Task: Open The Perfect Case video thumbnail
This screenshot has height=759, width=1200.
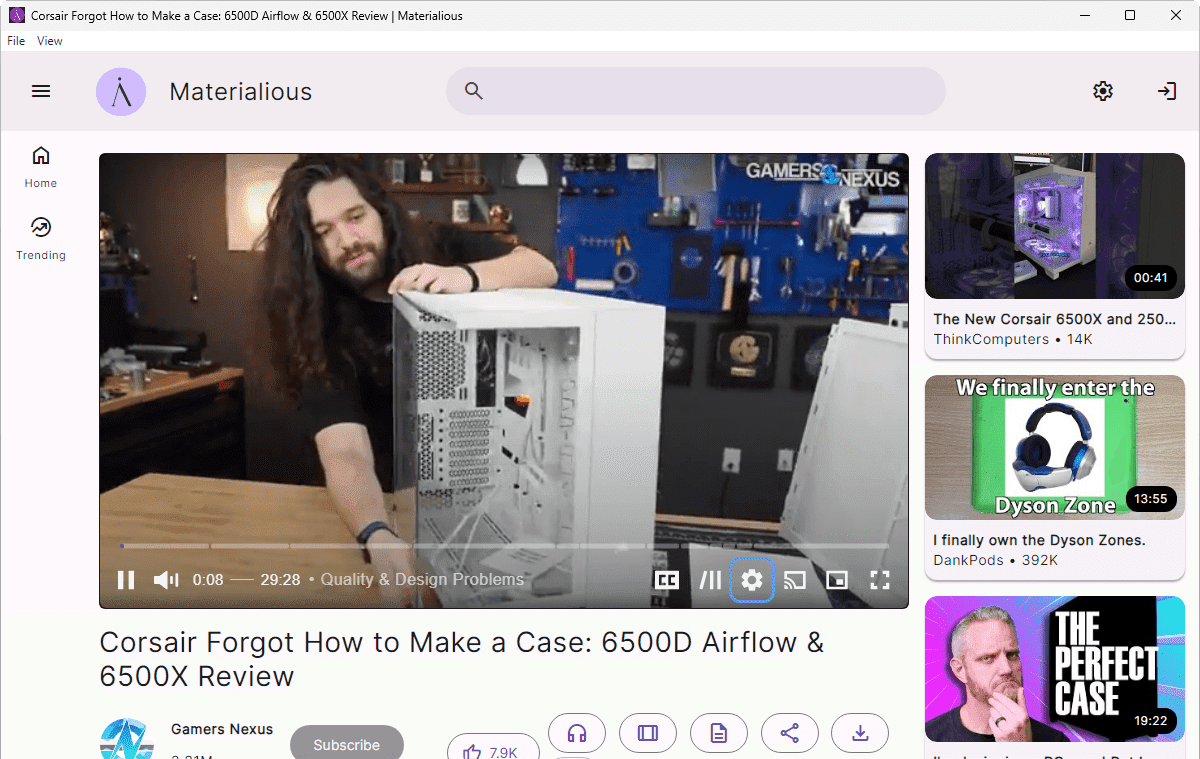Action: click(x=1055, y=669)
